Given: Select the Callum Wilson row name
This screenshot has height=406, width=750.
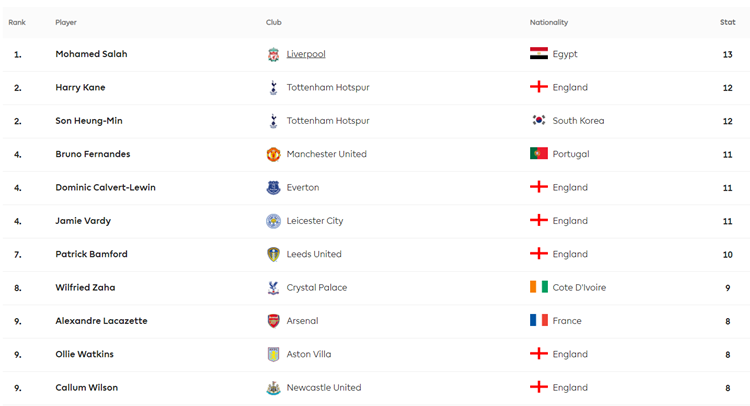Looking at the screenshot, I should click(x=87, y=387).
